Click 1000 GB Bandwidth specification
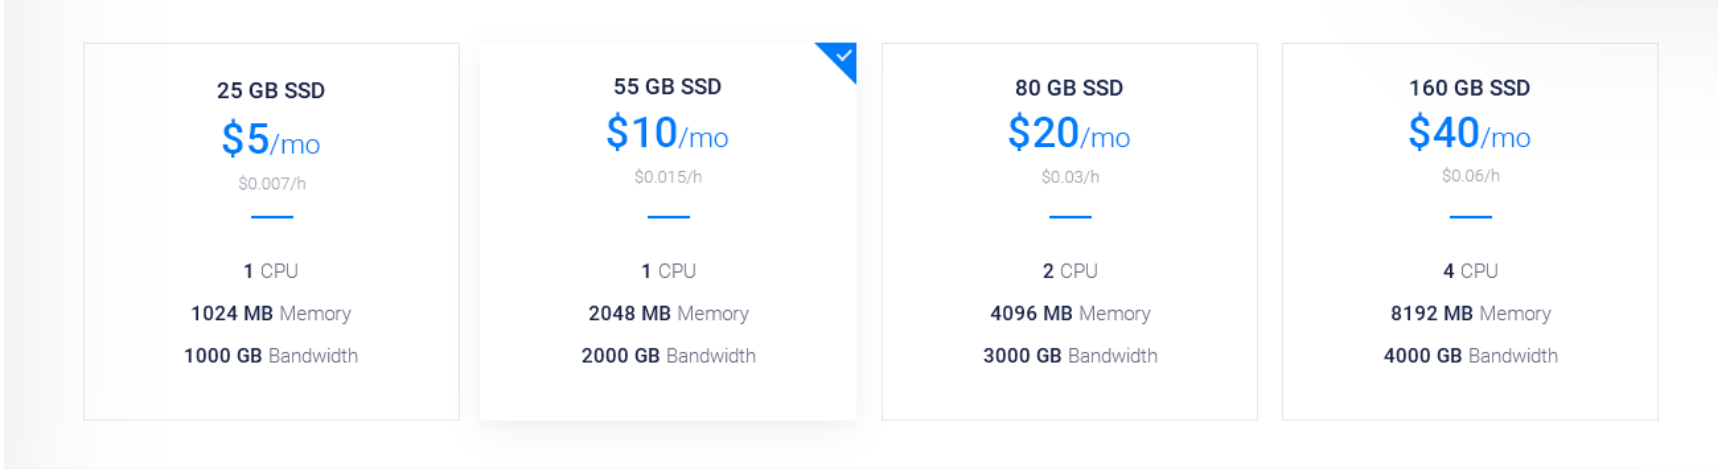This screenshot has width=1718, height=469. [x=271, y=356]
